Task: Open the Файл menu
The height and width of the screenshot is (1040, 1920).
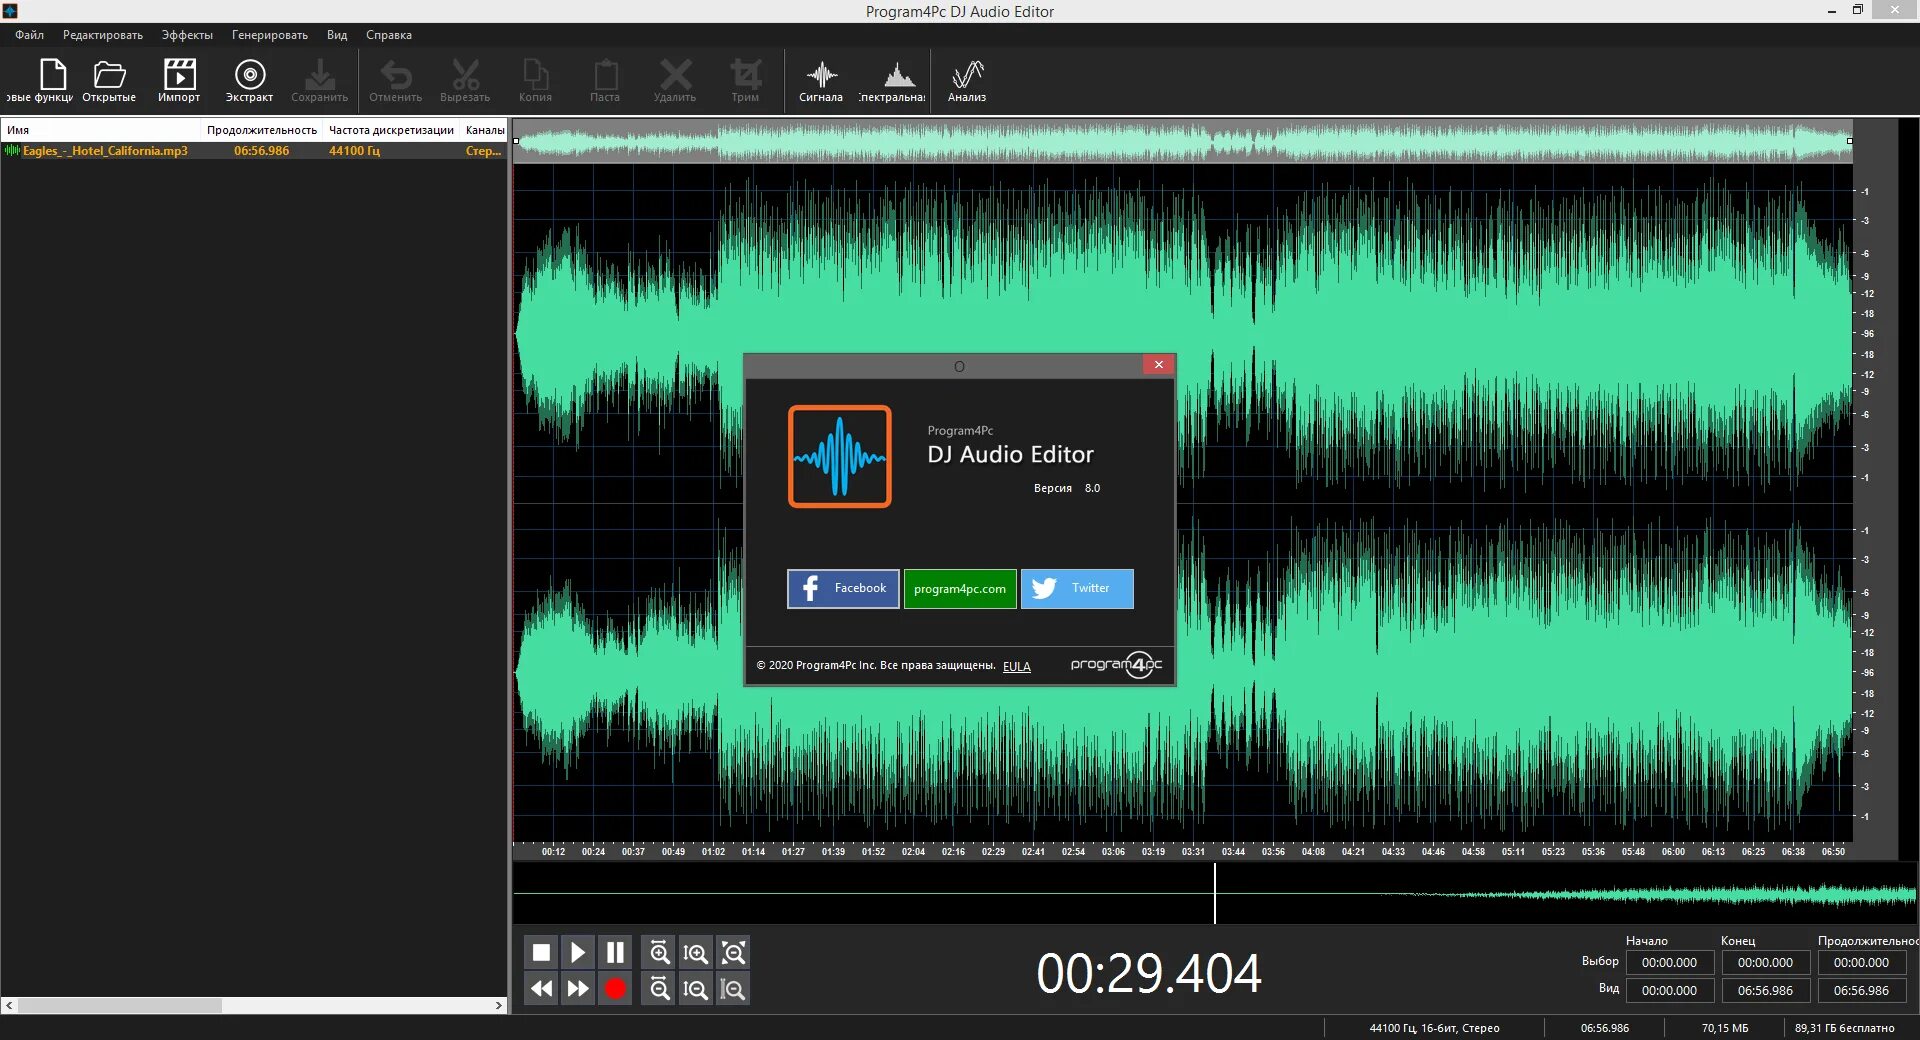Action: coord(30,35)
